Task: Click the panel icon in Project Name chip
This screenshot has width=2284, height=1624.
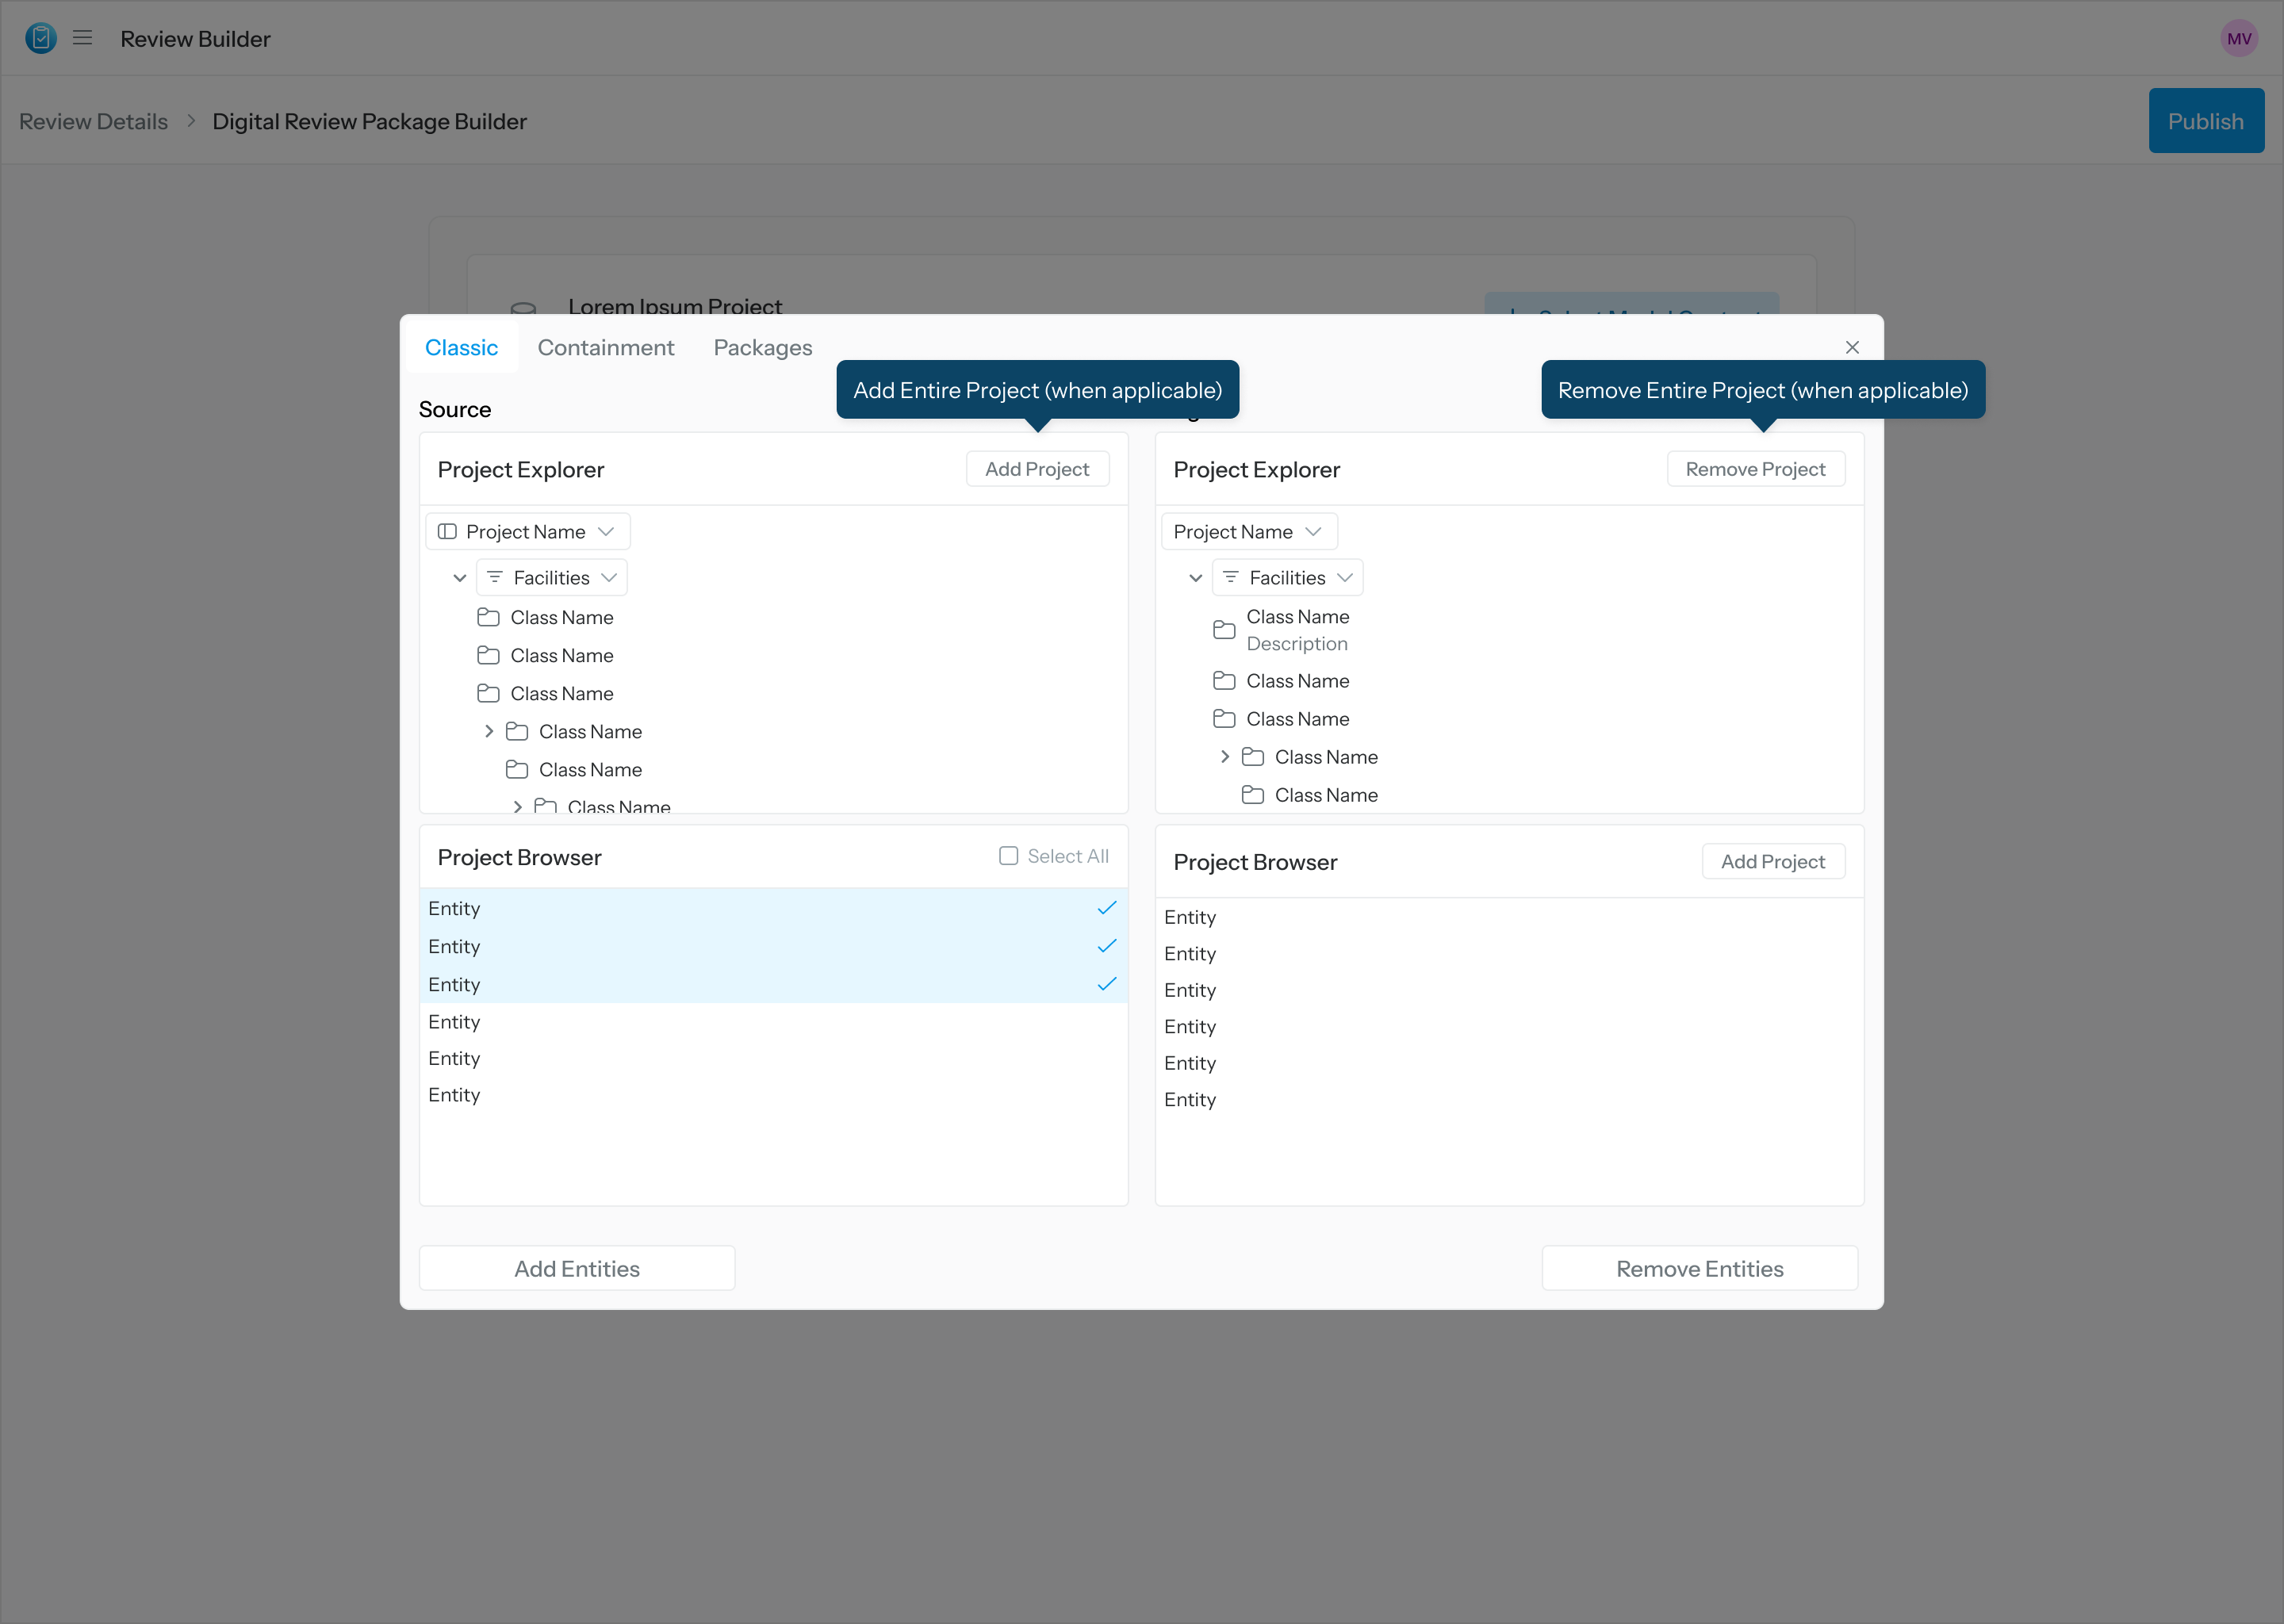Action: [448, 531]
